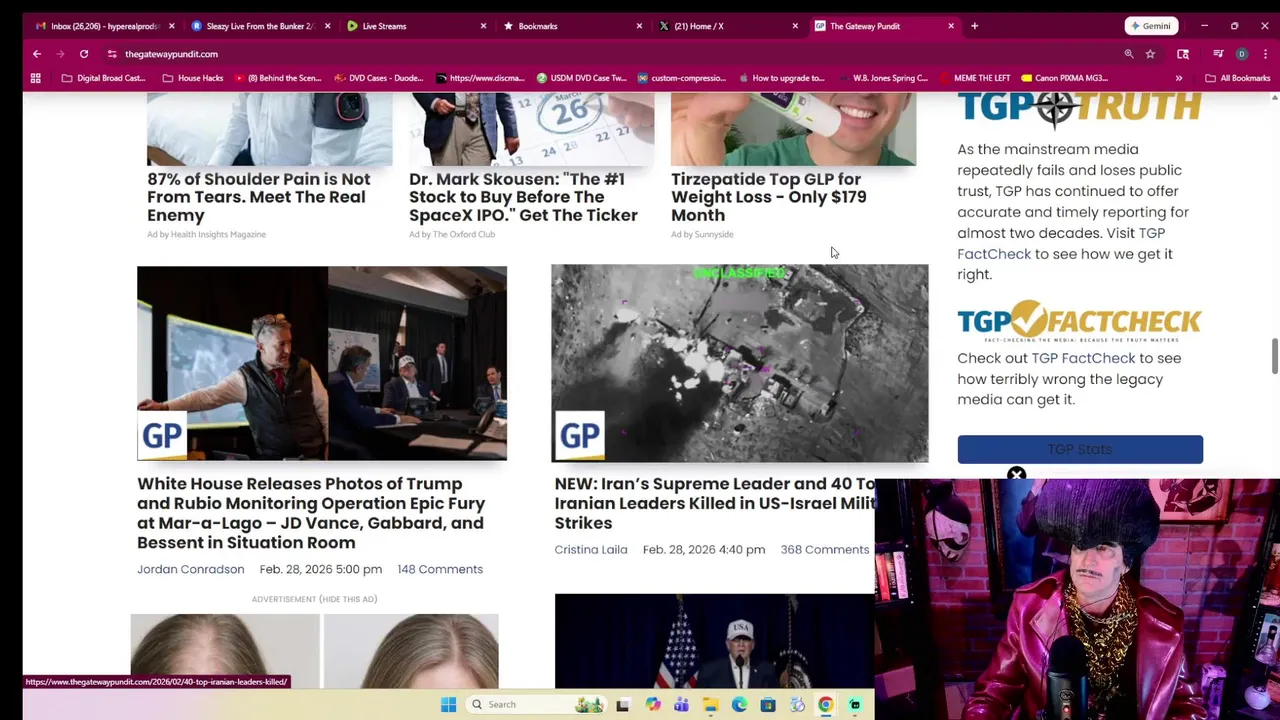Open custom-compression bookmark
1280x720 pixels.
[683, 78]
